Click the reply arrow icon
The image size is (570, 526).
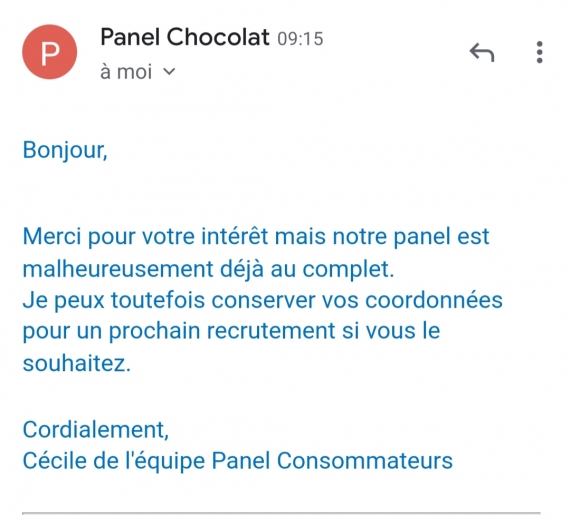pos(482,52)
